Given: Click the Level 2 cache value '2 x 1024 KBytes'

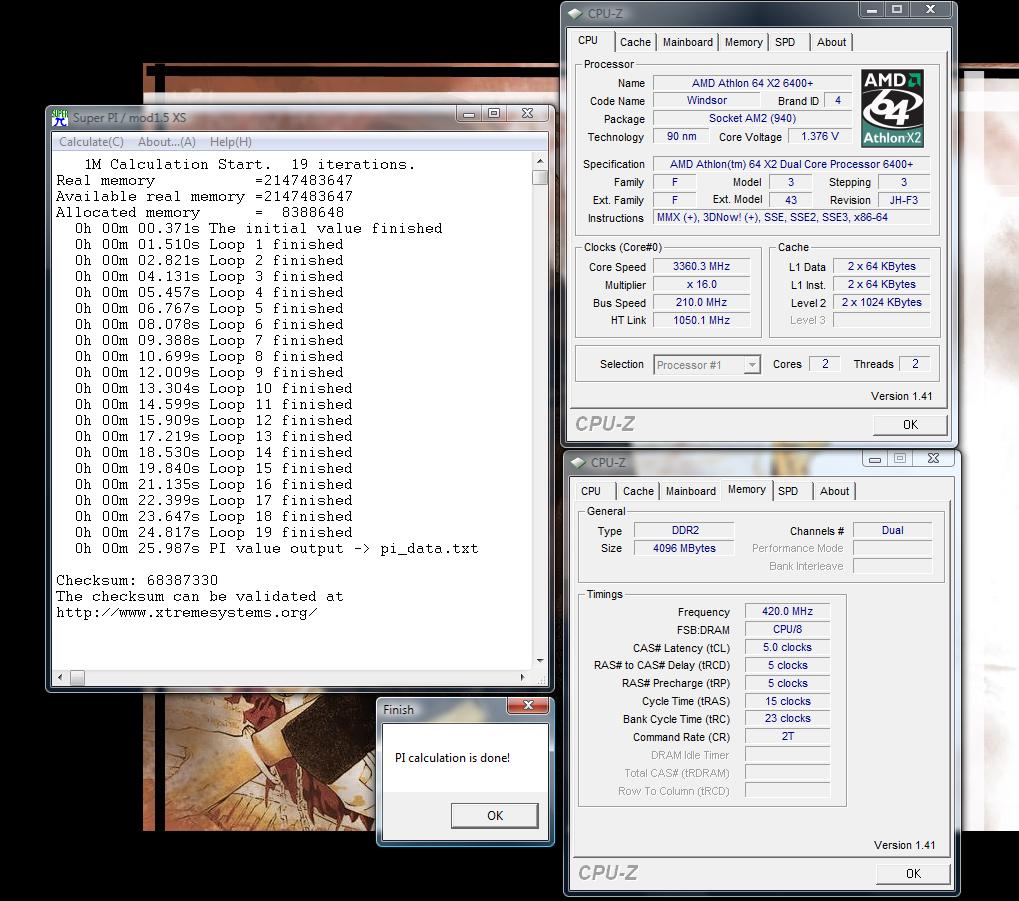Looking at the screenshot, I should [x=881, y=302].
